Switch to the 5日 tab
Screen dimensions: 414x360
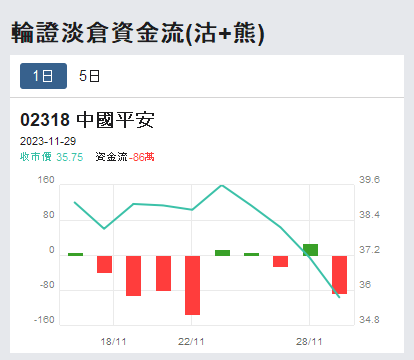[89, 76]
